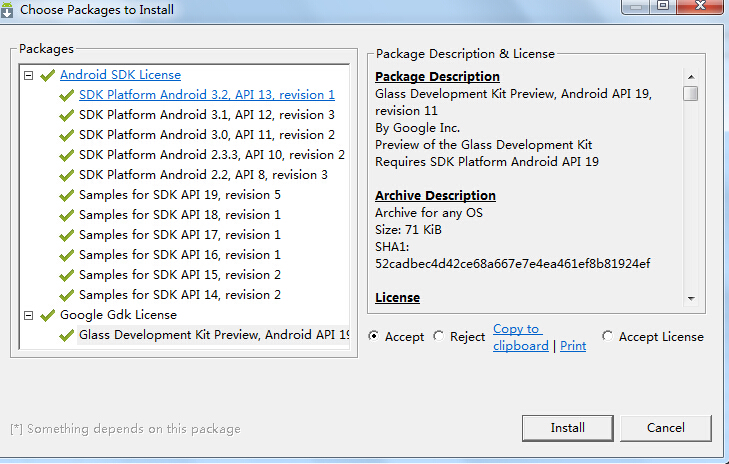The image size is (729, 464).
Task: Click checkmark beside SDK Platform Android 3.0
Action: click(x=66, y=135)
